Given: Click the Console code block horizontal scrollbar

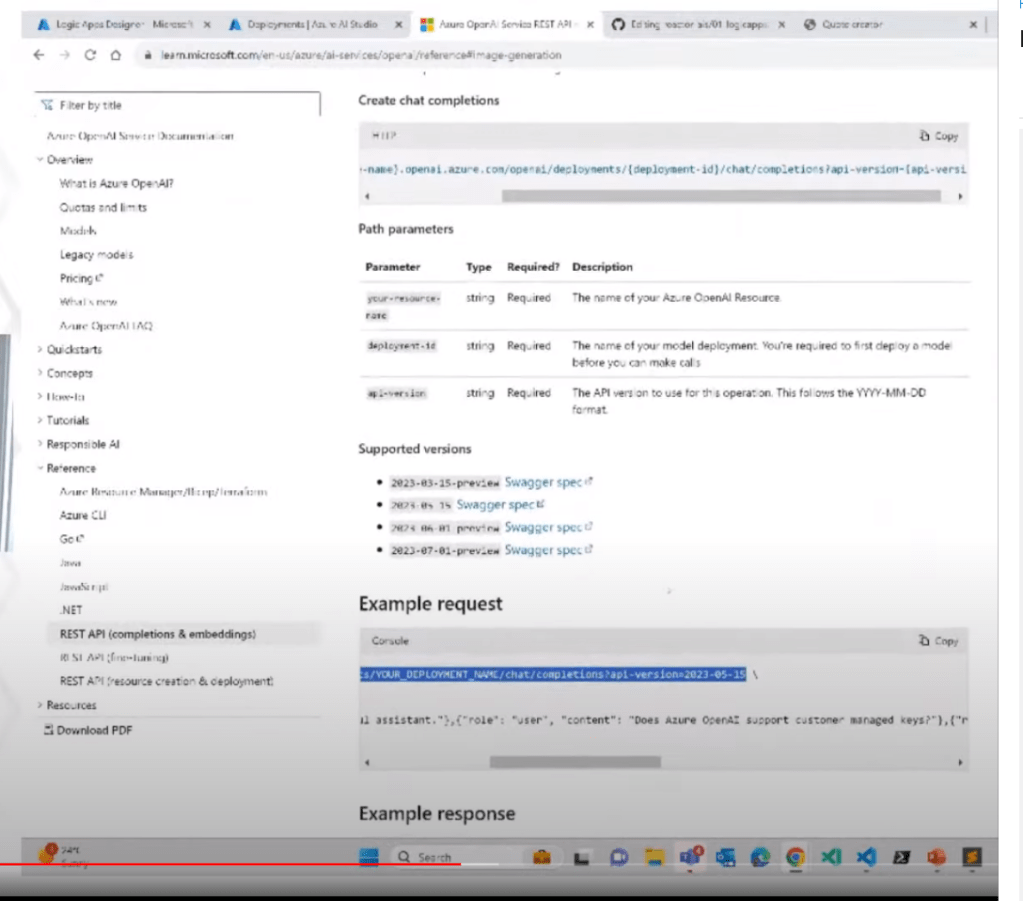Looking at the screenshot, I should [x=575, y=762].
